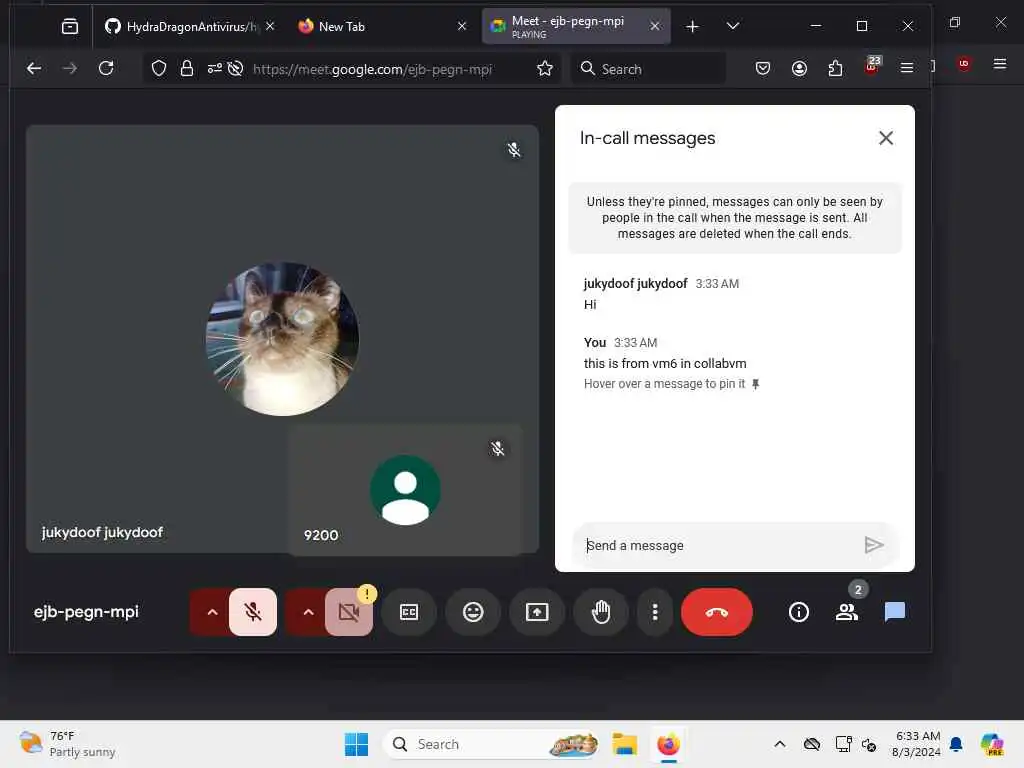Turn on the camera in Meet
Image resolution: width=1024 pixels, height=768 pixels.
(x=349, y=612)
